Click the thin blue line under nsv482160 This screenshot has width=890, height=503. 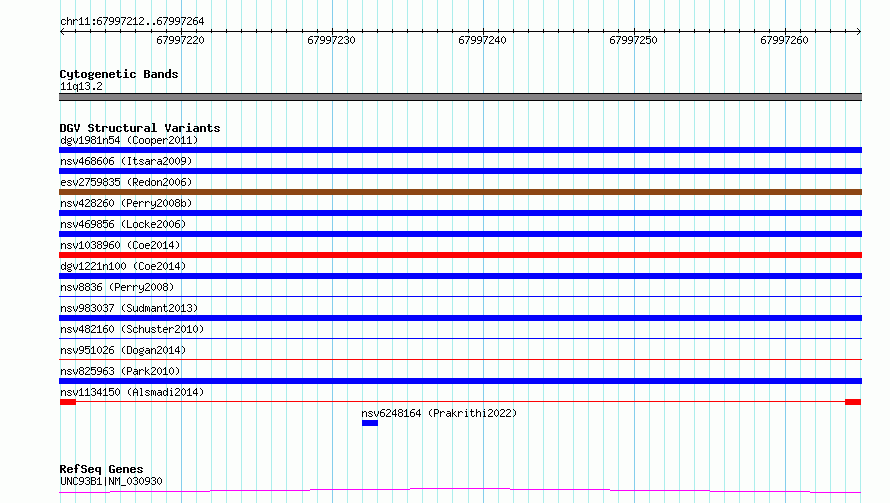point(460,338)
